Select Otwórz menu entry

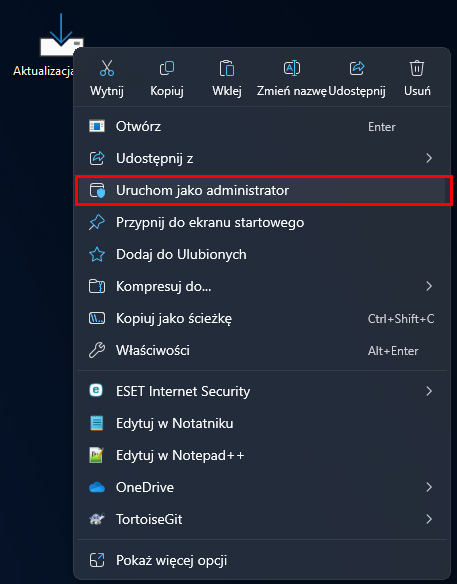point(262,127)
